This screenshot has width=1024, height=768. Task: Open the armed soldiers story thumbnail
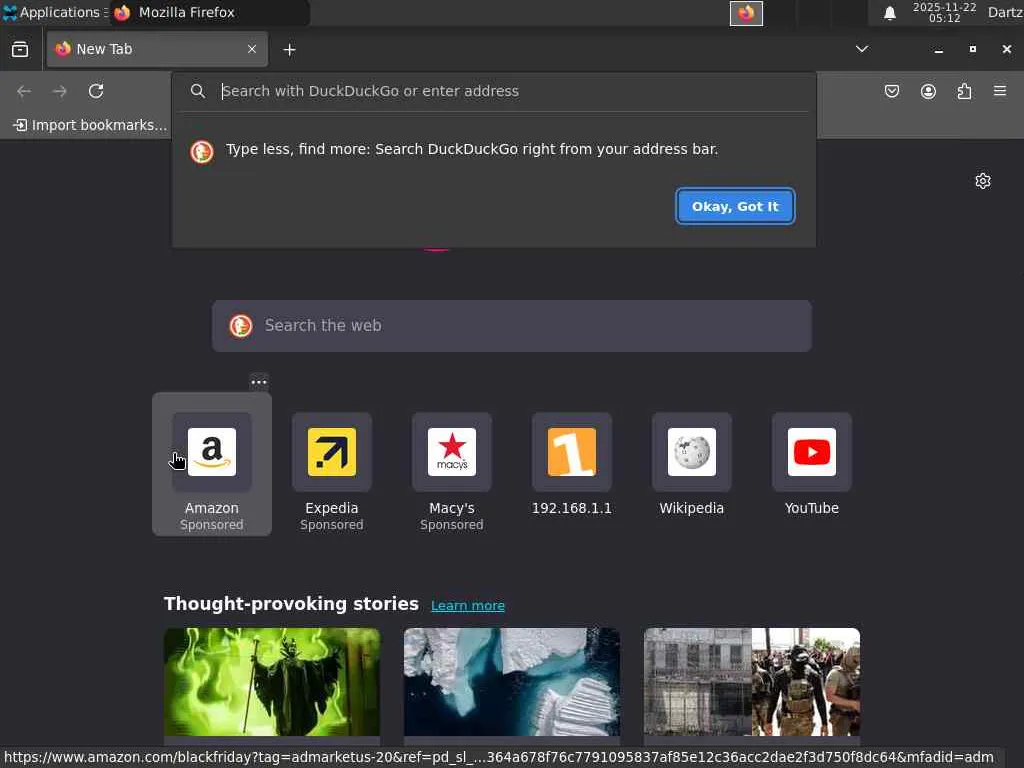click(x=752, y=682)
